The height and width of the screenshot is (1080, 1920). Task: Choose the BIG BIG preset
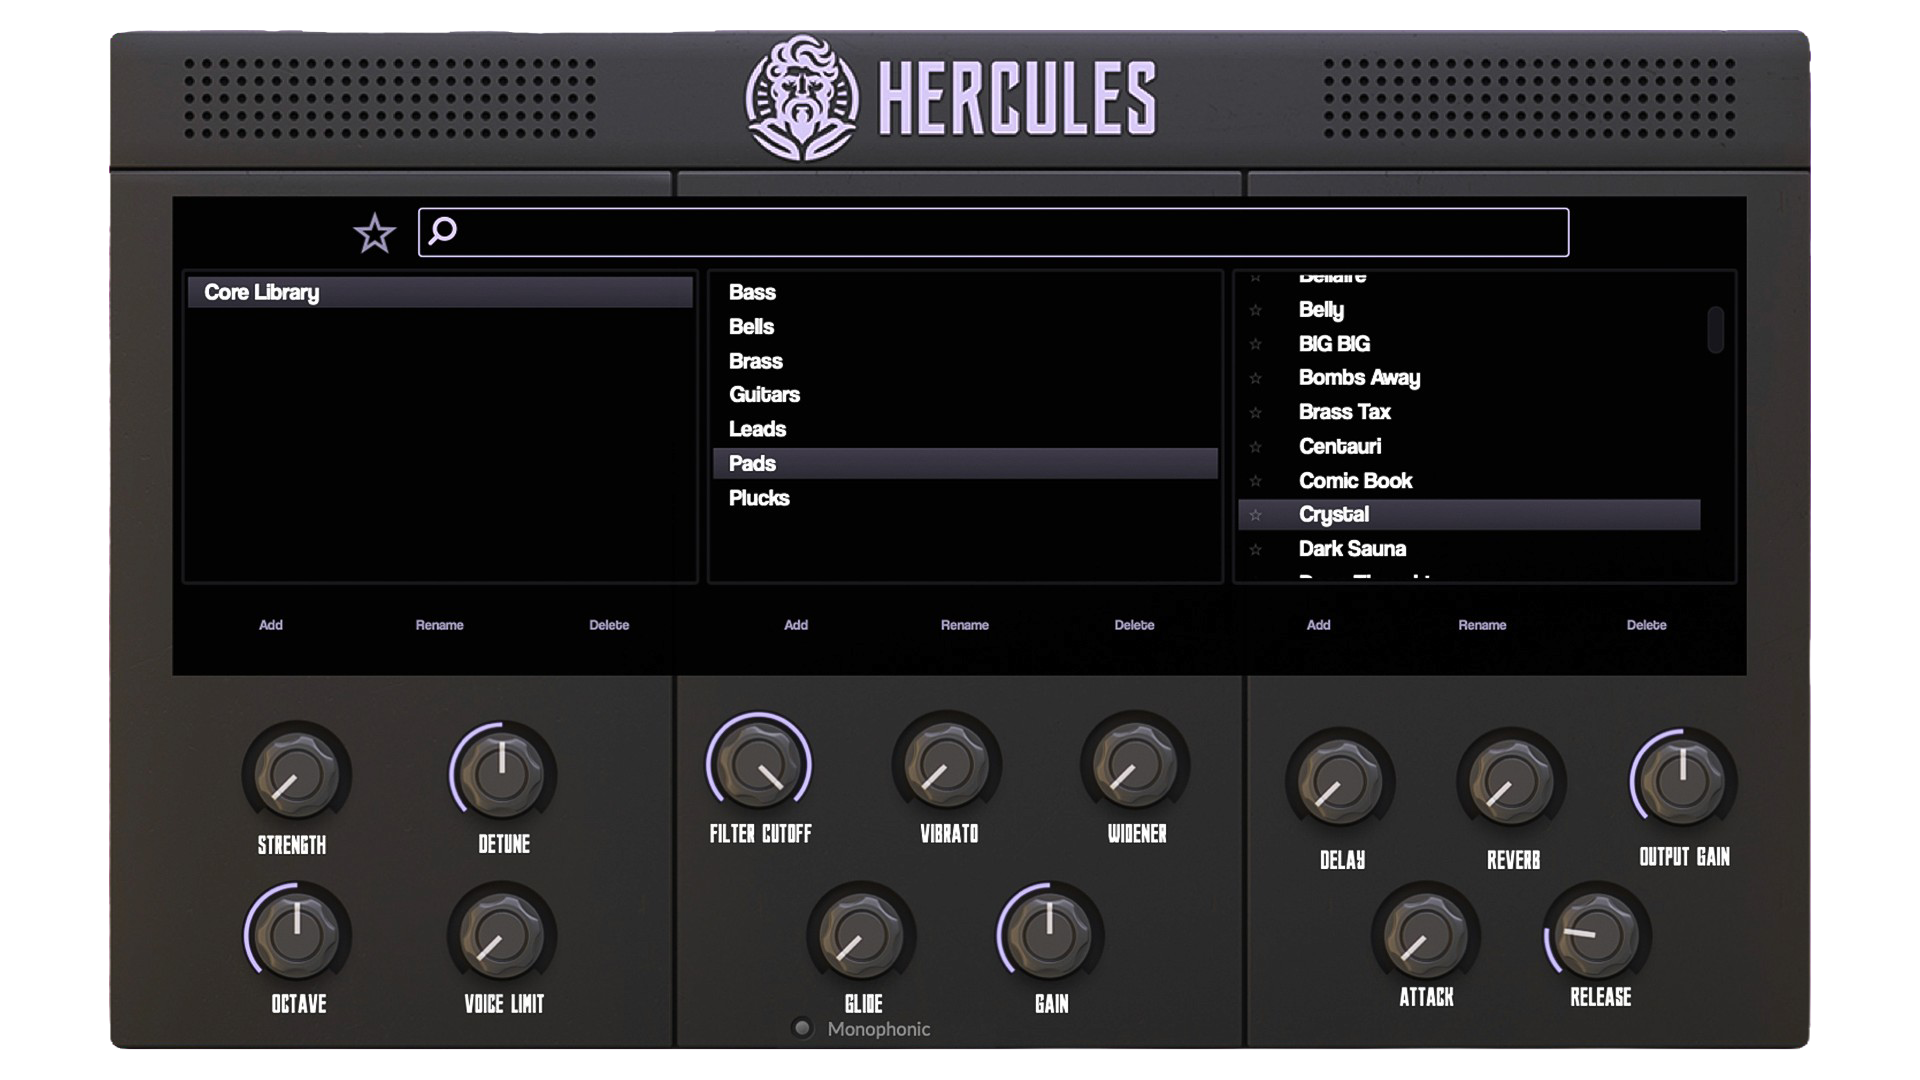(x=1334, y=344)
